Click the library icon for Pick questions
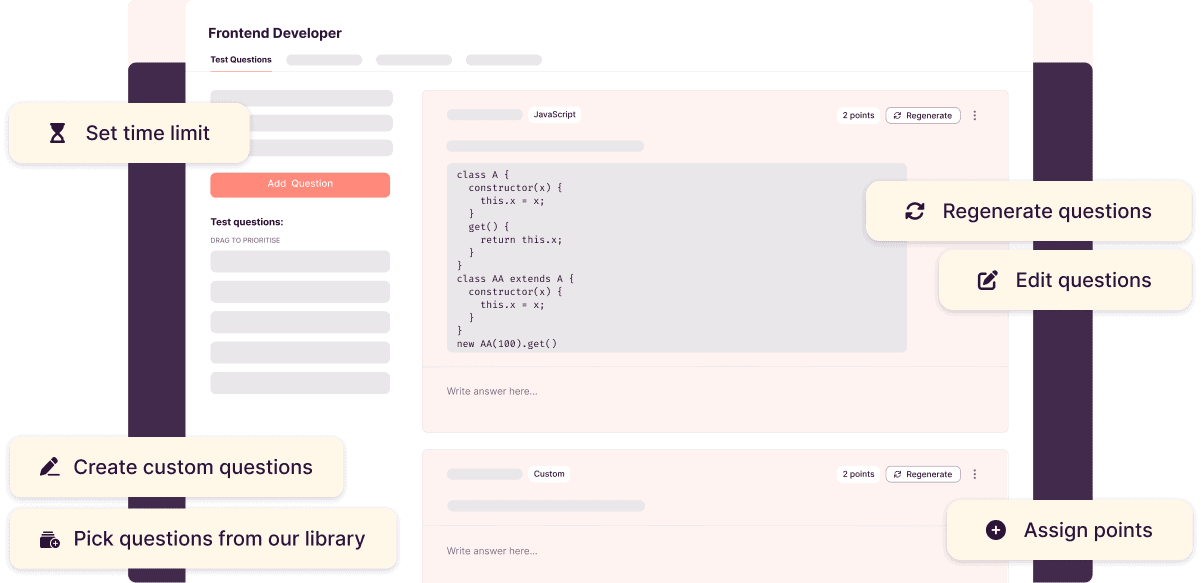1201x583 pixels. pos(50,538)
